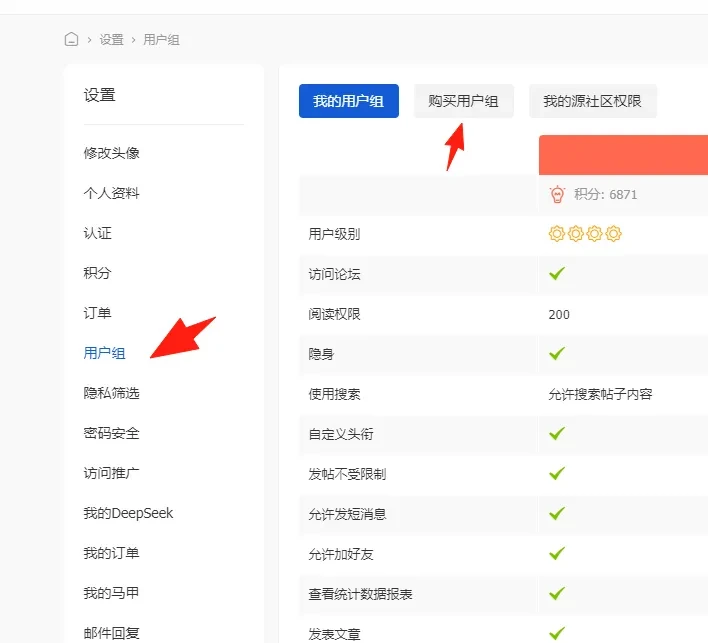Screen dimensions: 708x643
Task: Click the green checkmark for 自定义头衔
Action: pos(557,434)
